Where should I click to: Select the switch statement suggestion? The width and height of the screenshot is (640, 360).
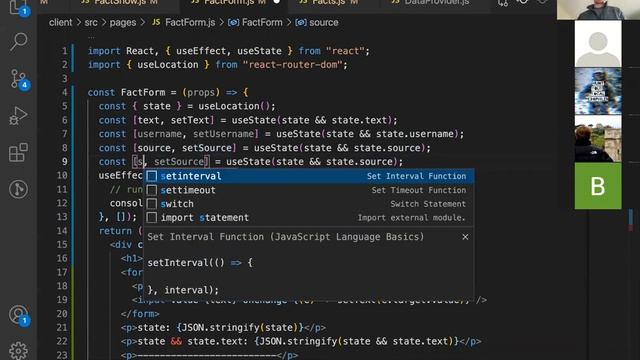(309, 204)
